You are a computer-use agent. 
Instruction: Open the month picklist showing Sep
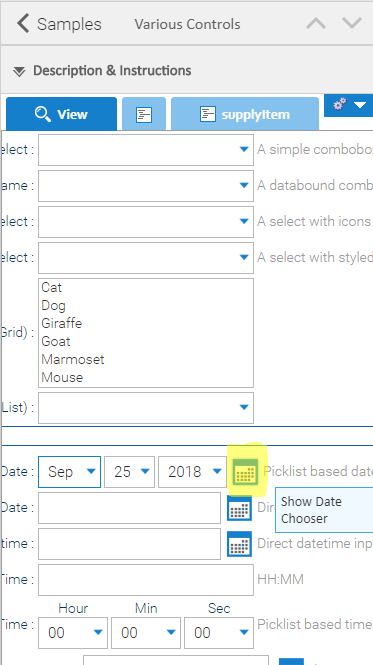pos(70,472)
